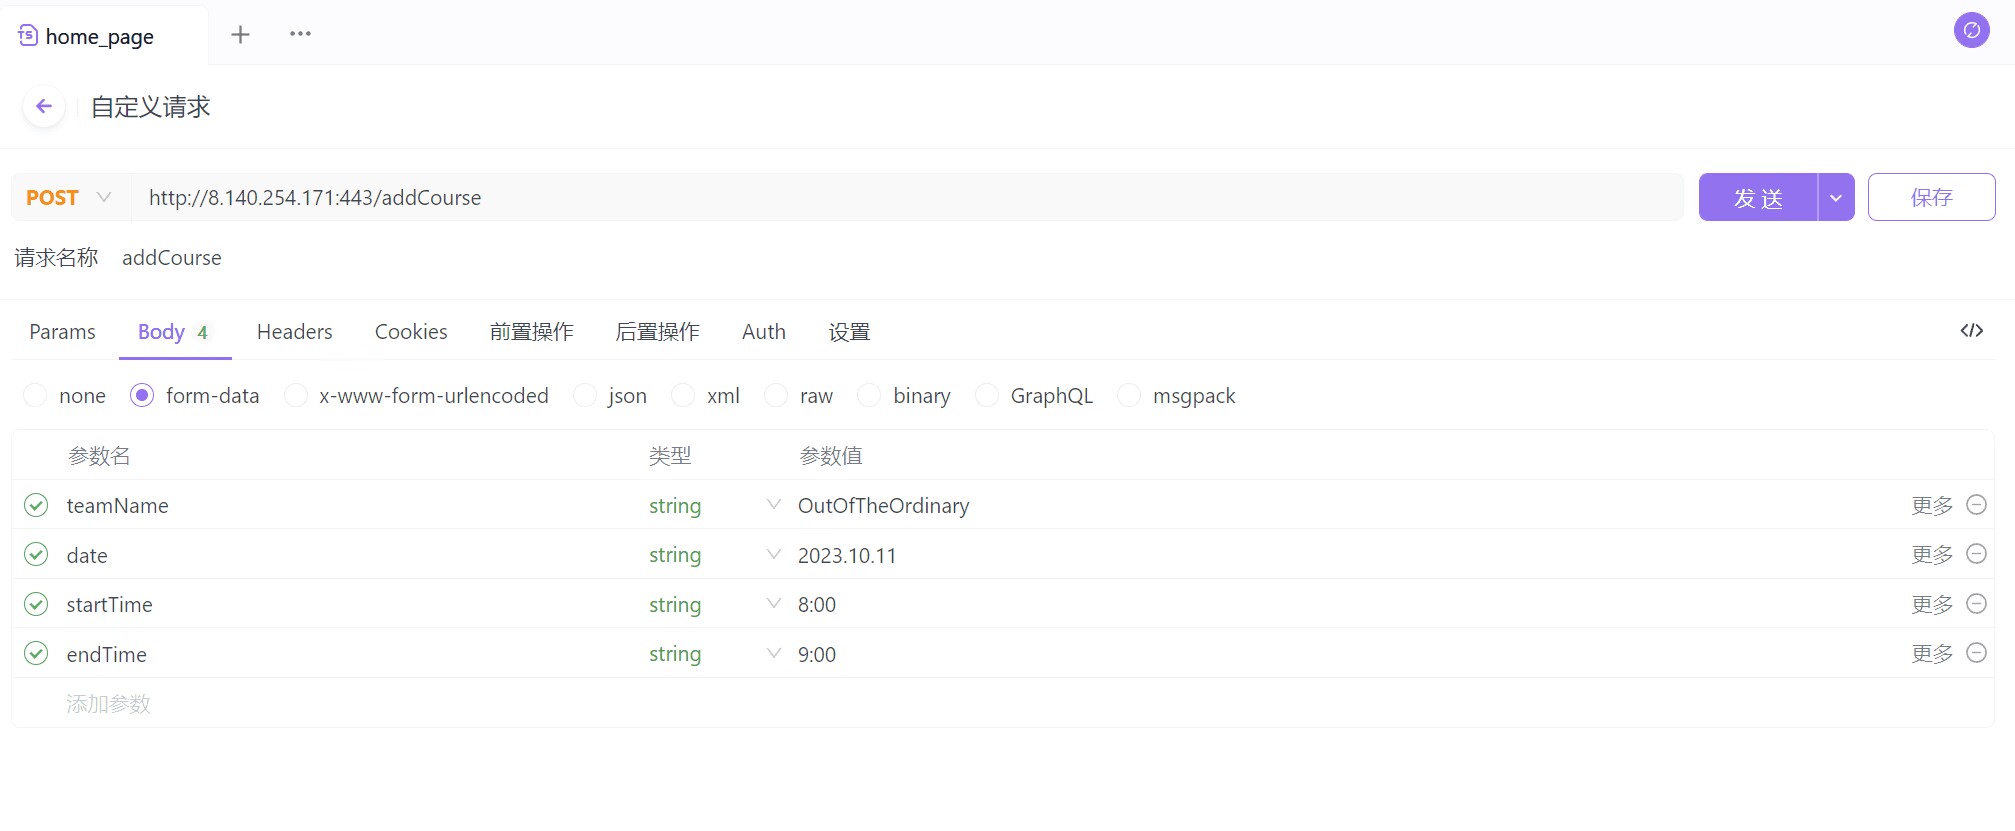Open the three-dots tab options menu
Viewport: 2015px width, 831px height.
[x=300, y=34]
